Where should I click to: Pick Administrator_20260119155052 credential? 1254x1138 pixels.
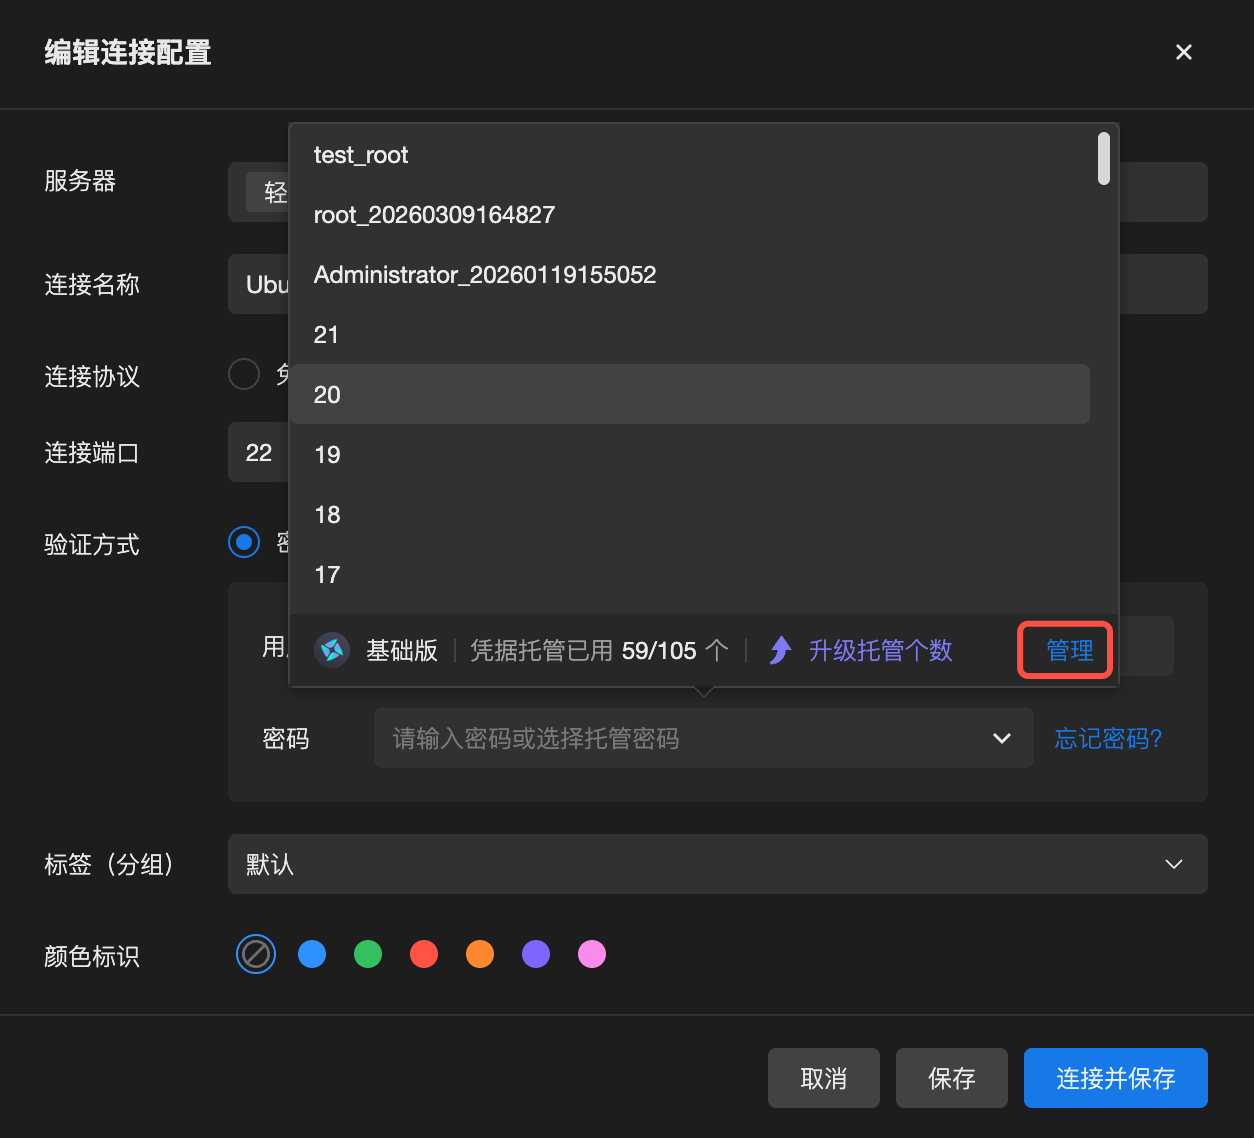click(x=689, y=275)
